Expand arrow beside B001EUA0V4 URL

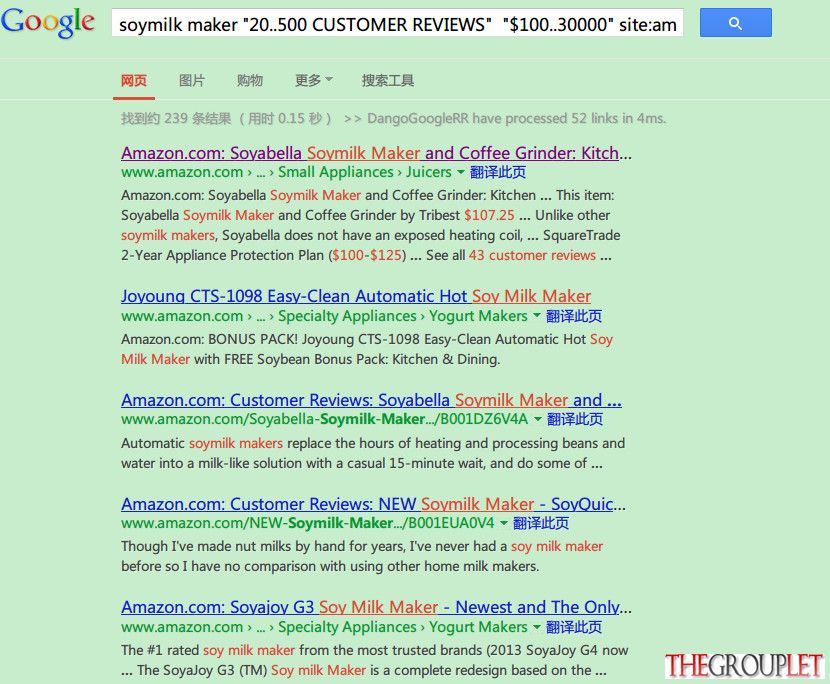point(503,523)
